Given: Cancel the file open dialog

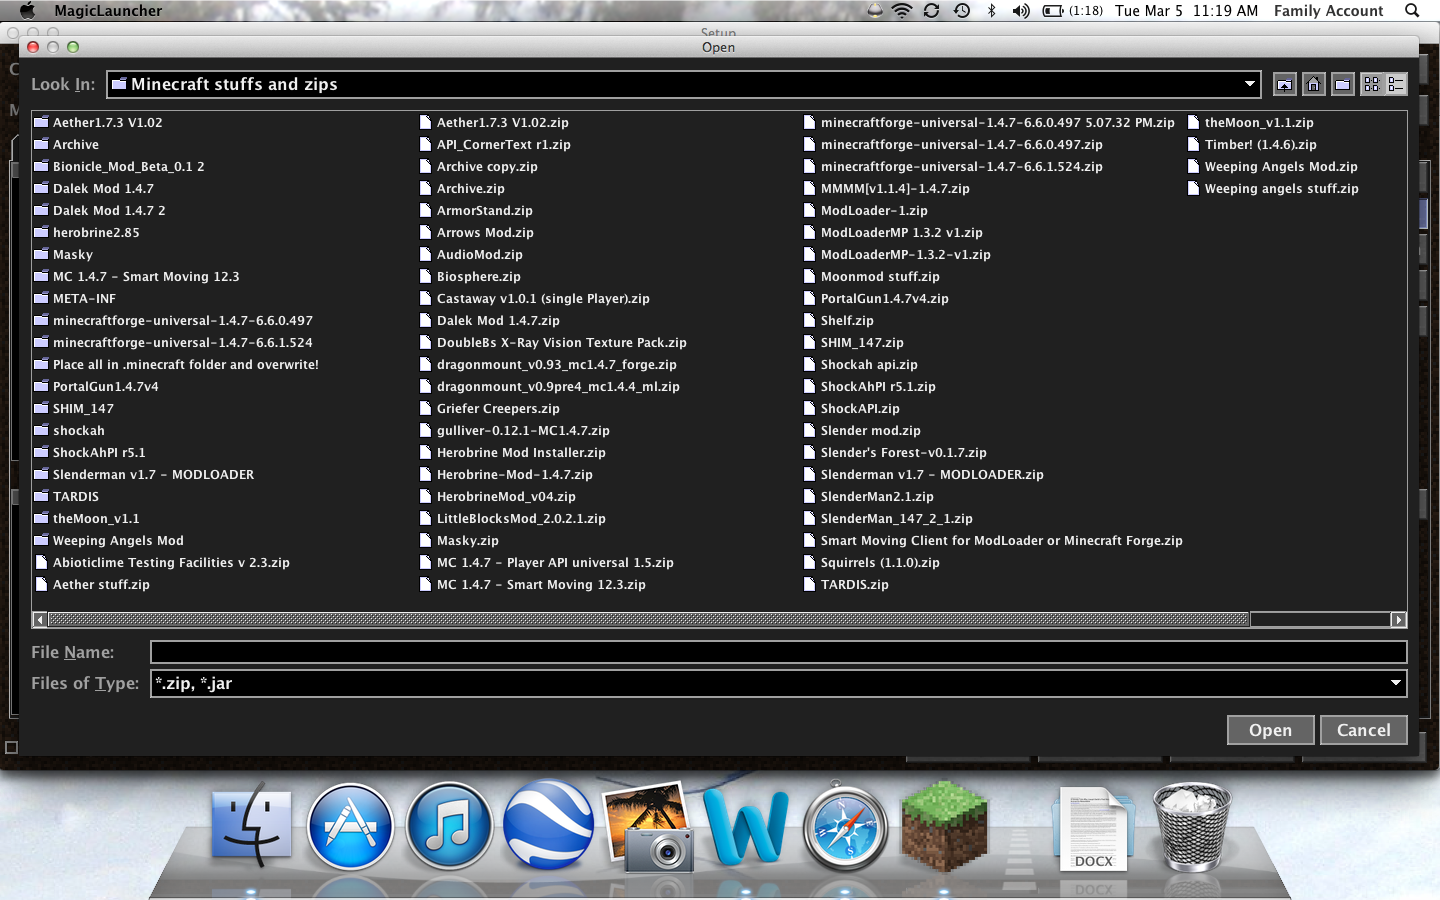Looking at the screenshot, I should (x=1364, y=730).
